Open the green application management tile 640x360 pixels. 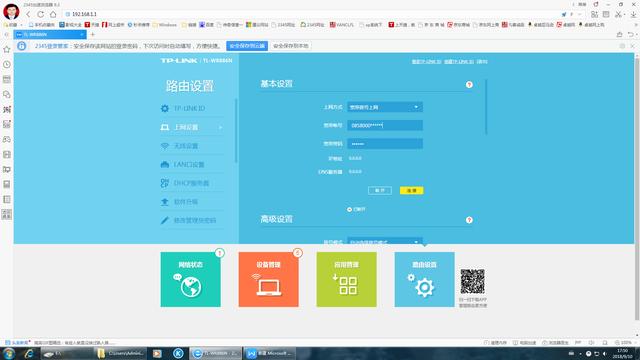(x=347, y=279)
